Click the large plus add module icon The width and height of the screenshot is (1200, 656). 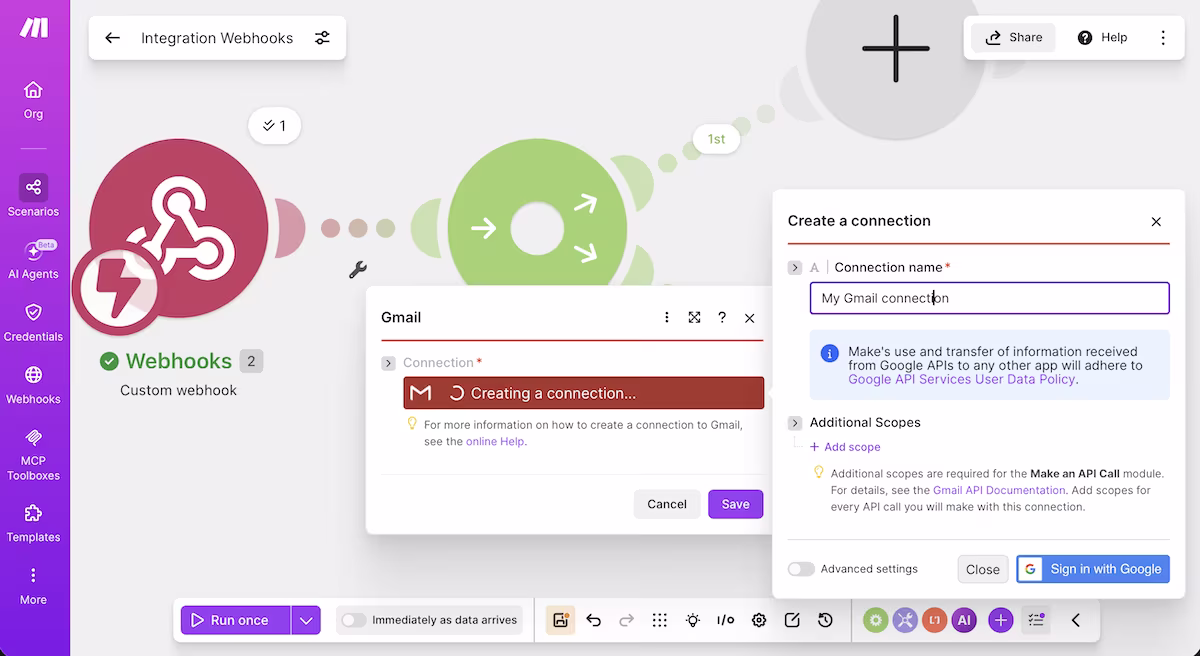(896, 48)
